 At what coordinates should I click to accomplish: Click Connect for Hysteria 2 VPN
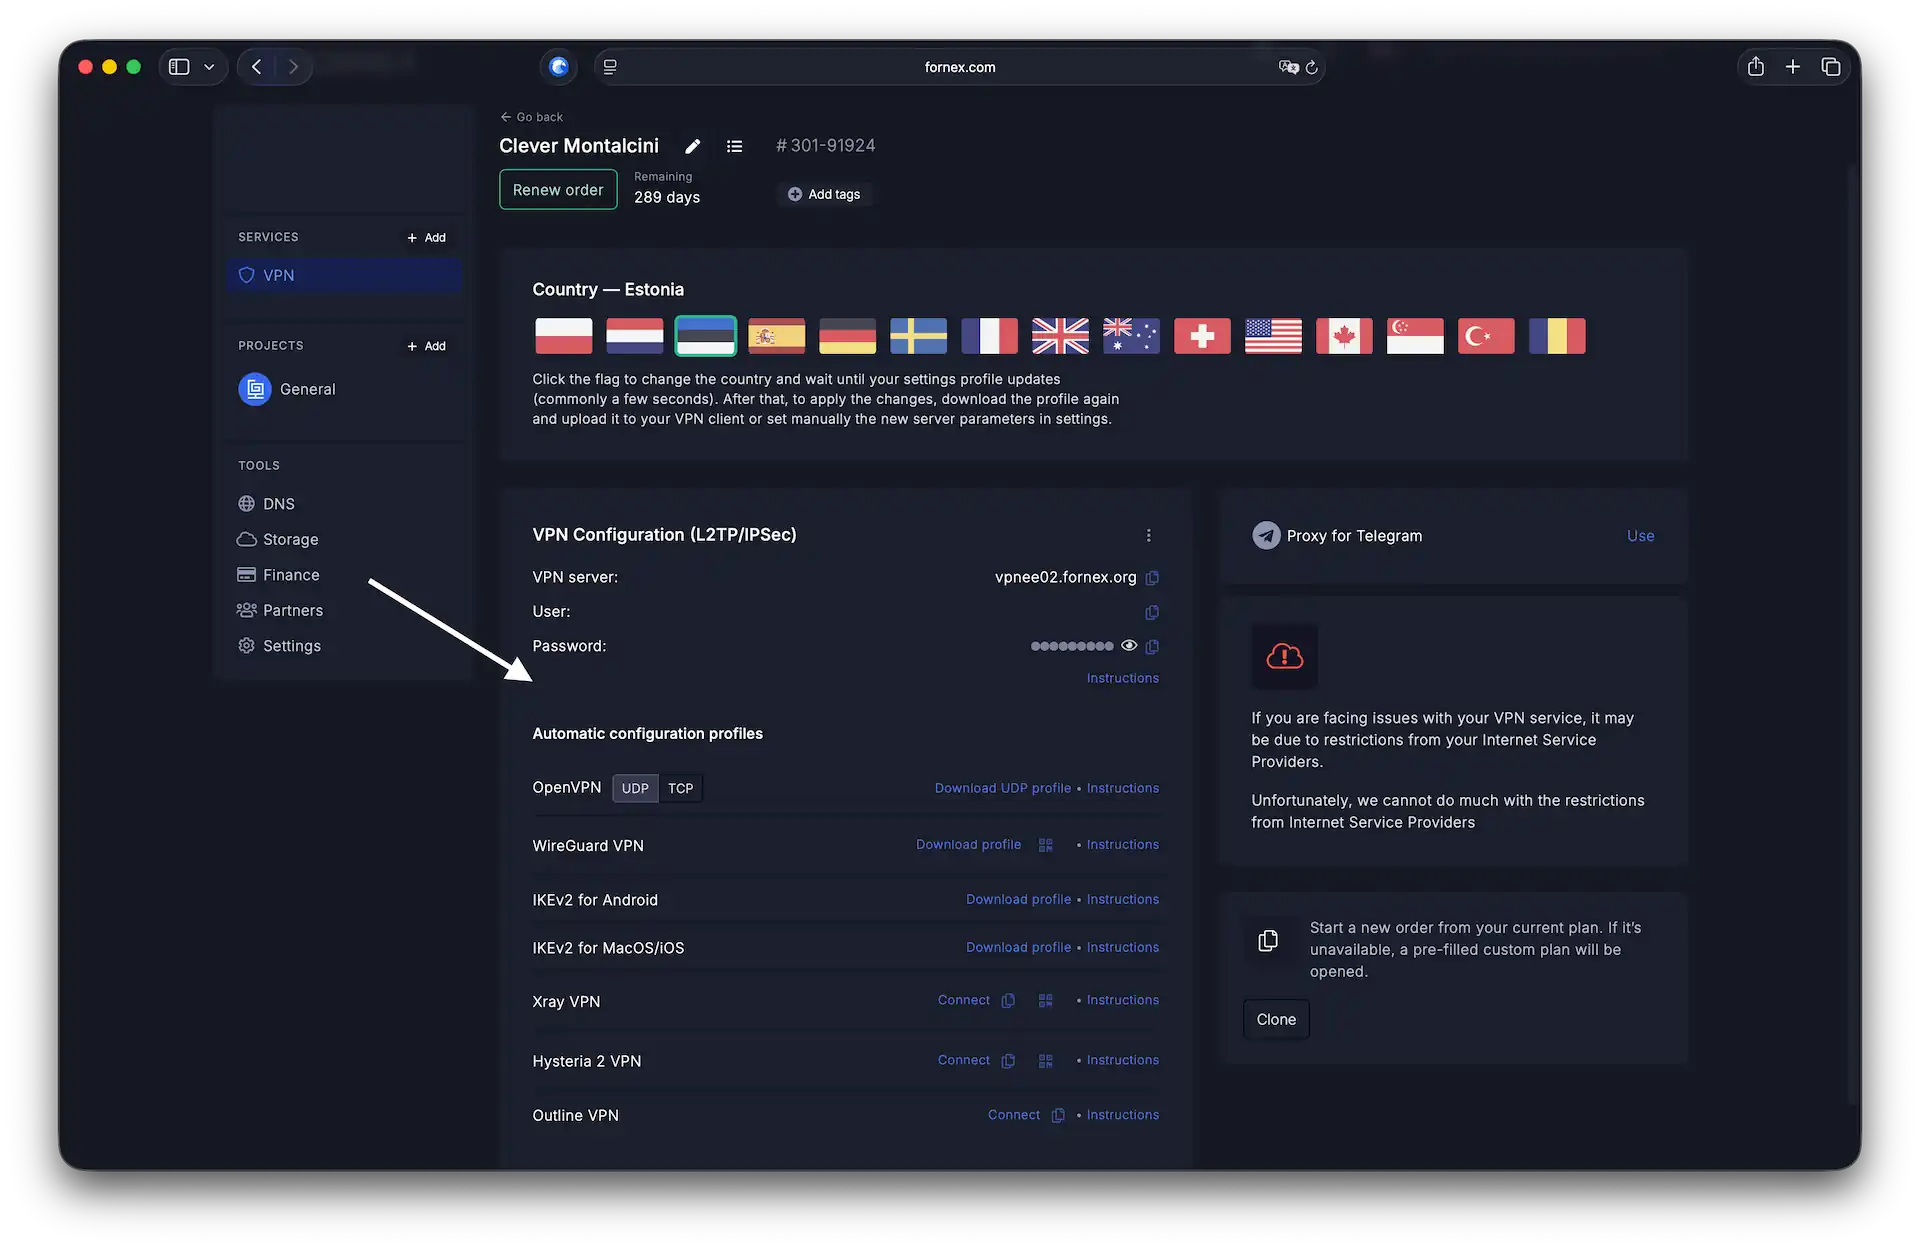[964, 1061]
